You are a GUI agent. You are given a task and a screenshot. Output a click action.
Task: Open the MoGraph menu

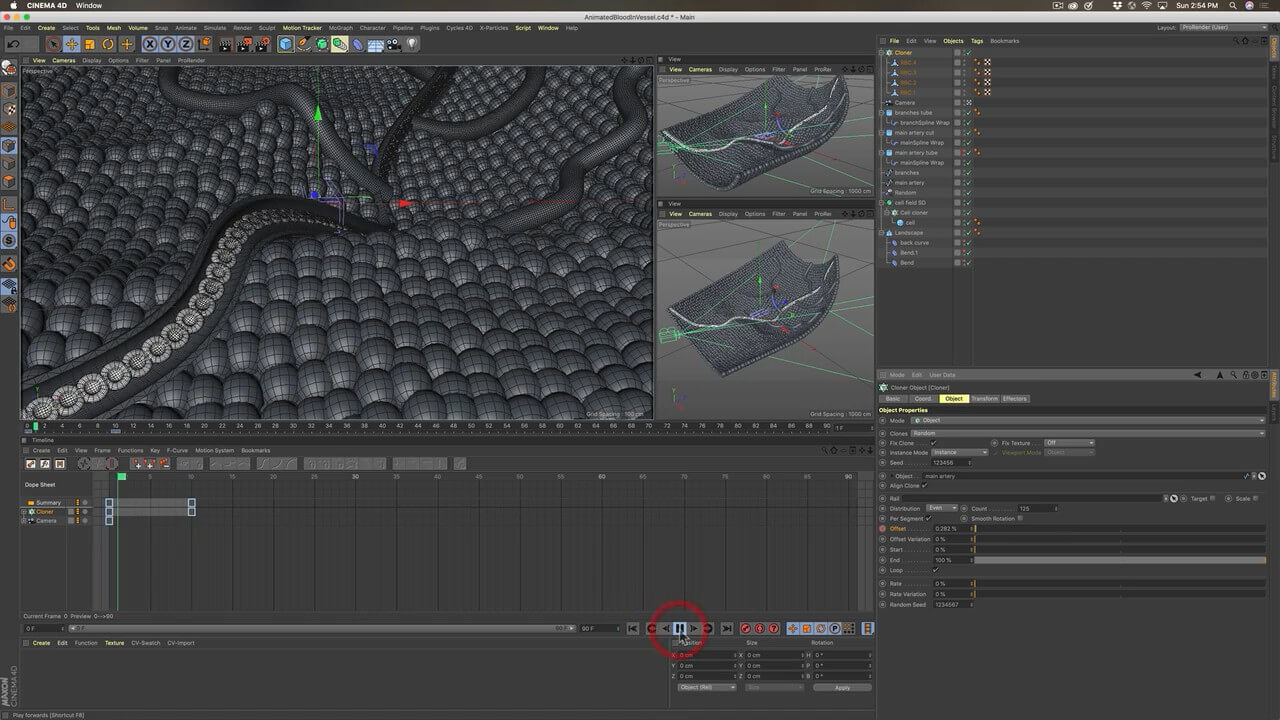(x=340, y=28)
